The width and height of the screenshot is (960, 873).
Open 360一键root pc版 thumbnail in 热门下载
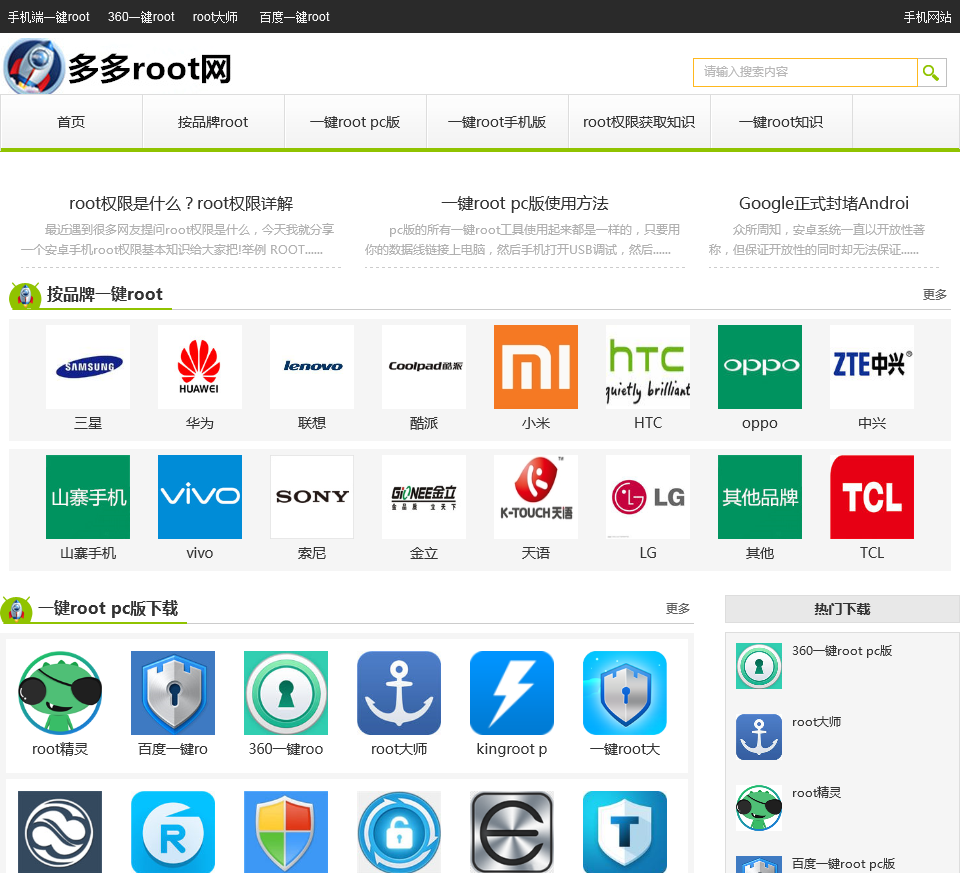tap(759, 666)
